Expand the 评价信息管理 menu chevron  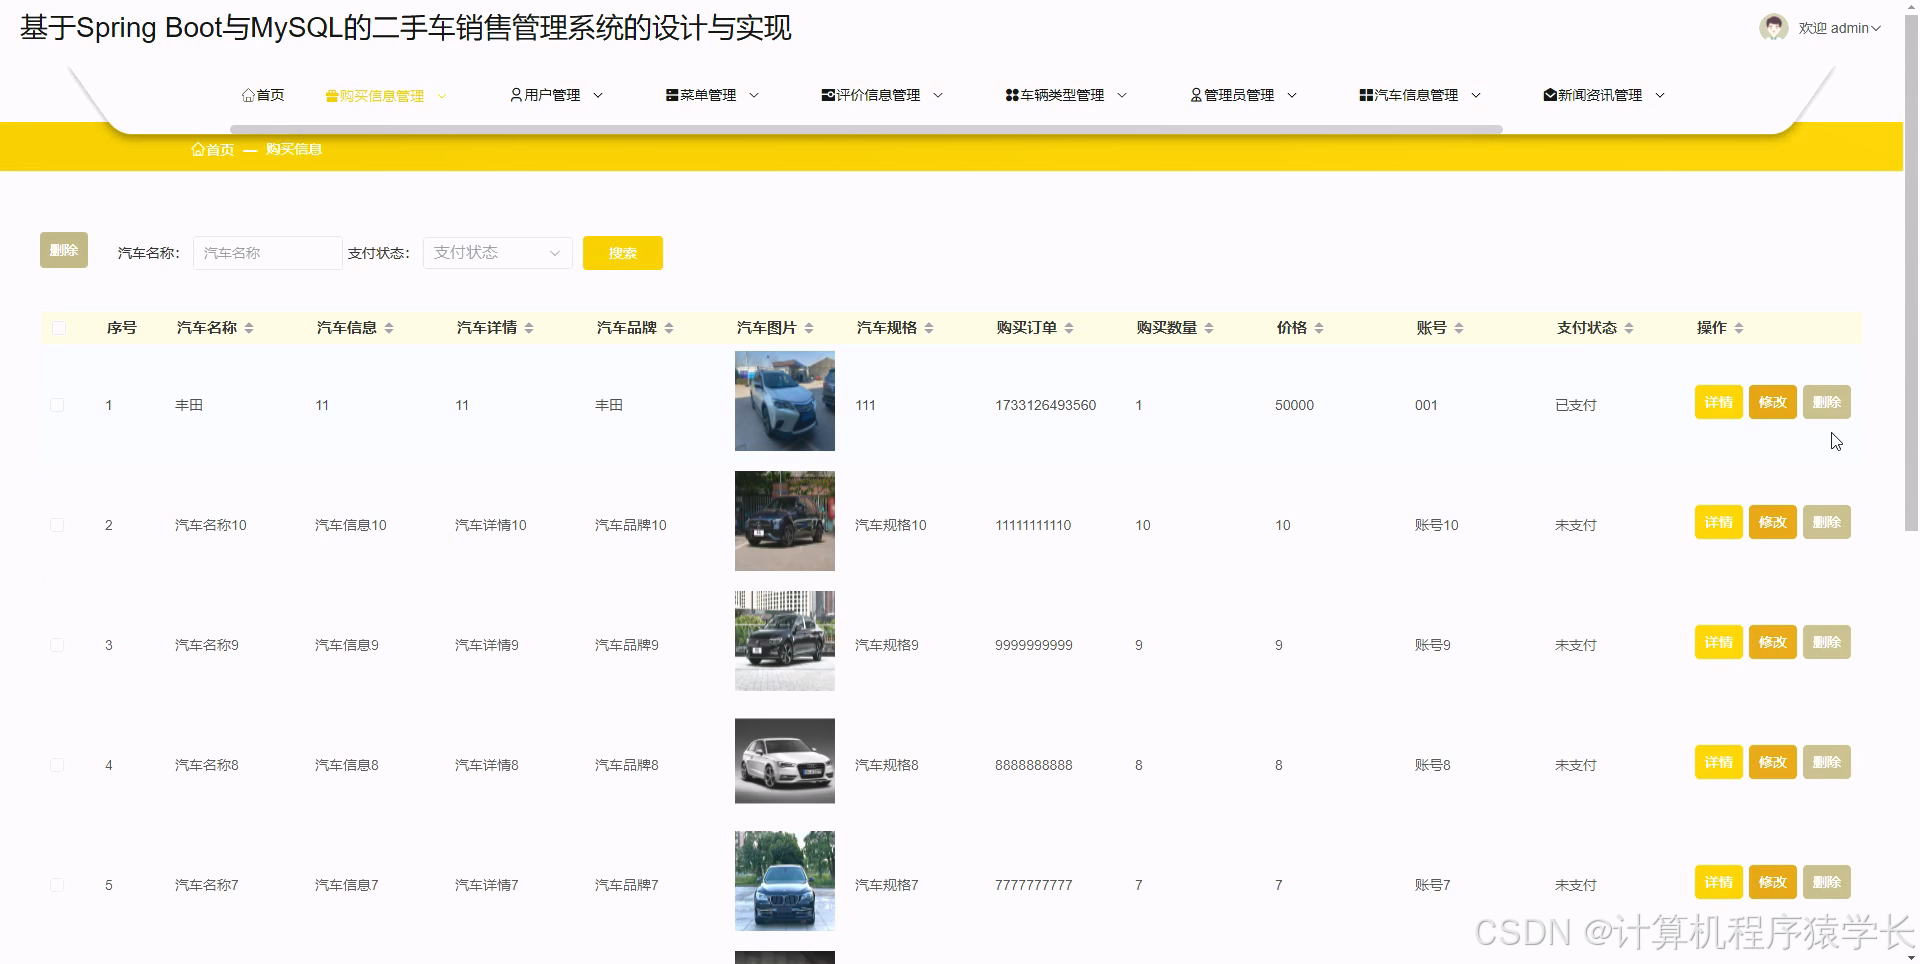[938, 95]
